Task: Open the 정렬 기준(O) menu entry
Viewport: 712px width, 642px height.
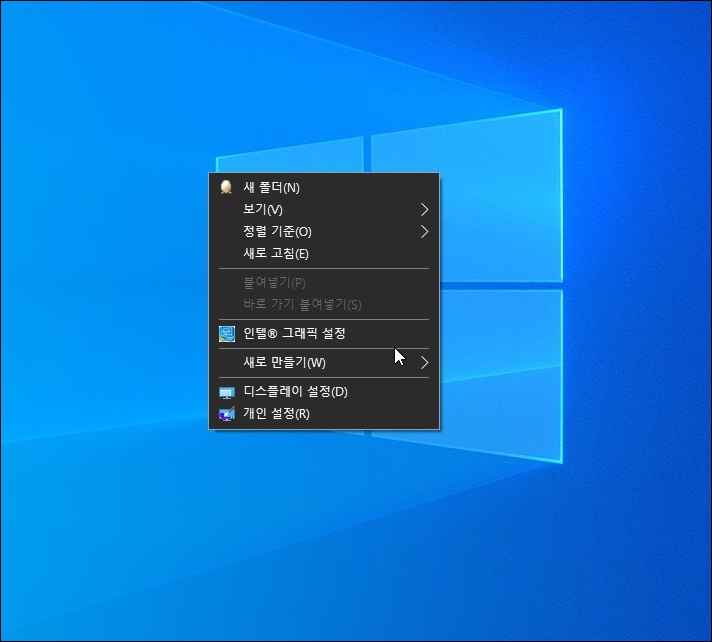Action: (324, 232)
